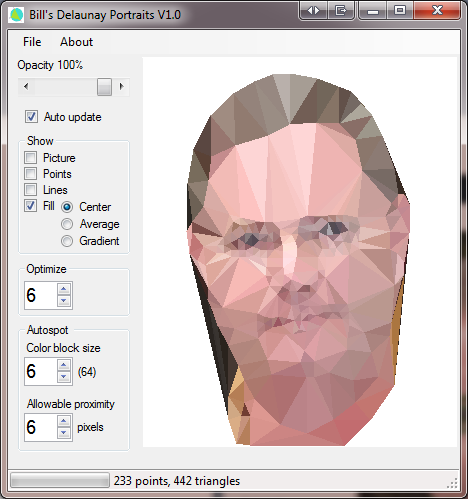
Task: Click the Opacity slider thumb
Action: pos(104,87)
